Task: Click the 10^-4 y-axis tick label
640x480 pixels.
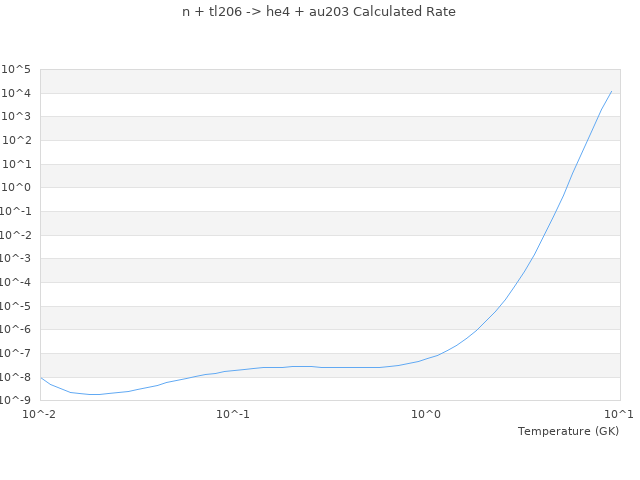Action: 19,283
